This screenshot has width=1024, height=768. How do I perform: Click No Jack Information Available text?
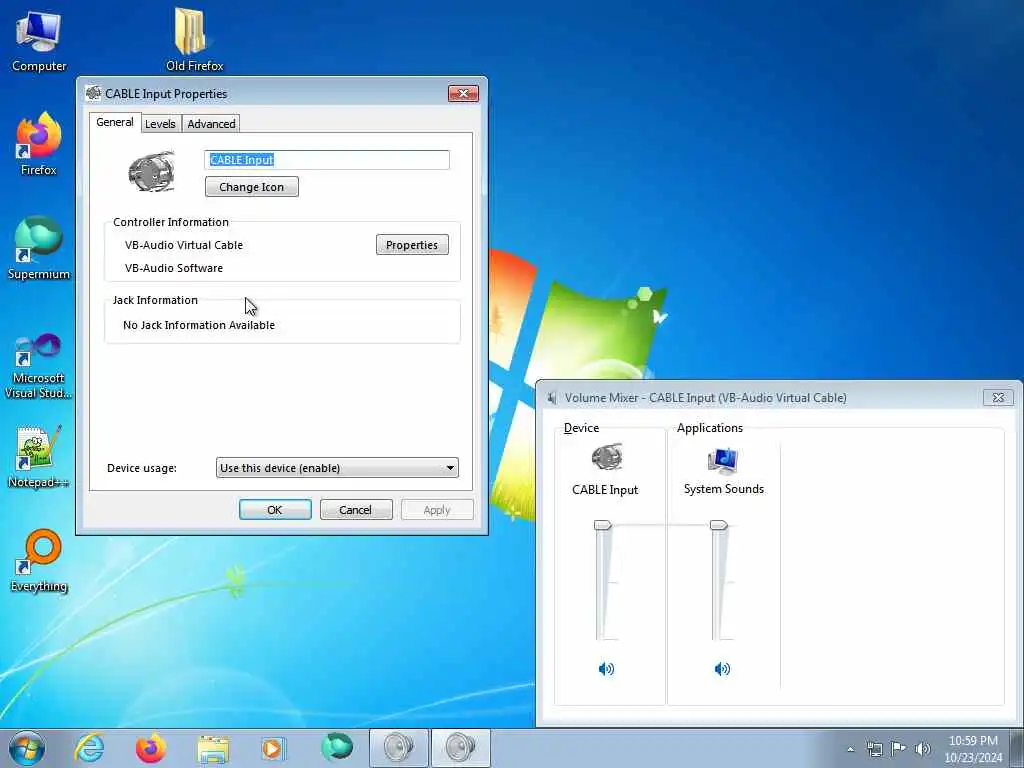199,325
